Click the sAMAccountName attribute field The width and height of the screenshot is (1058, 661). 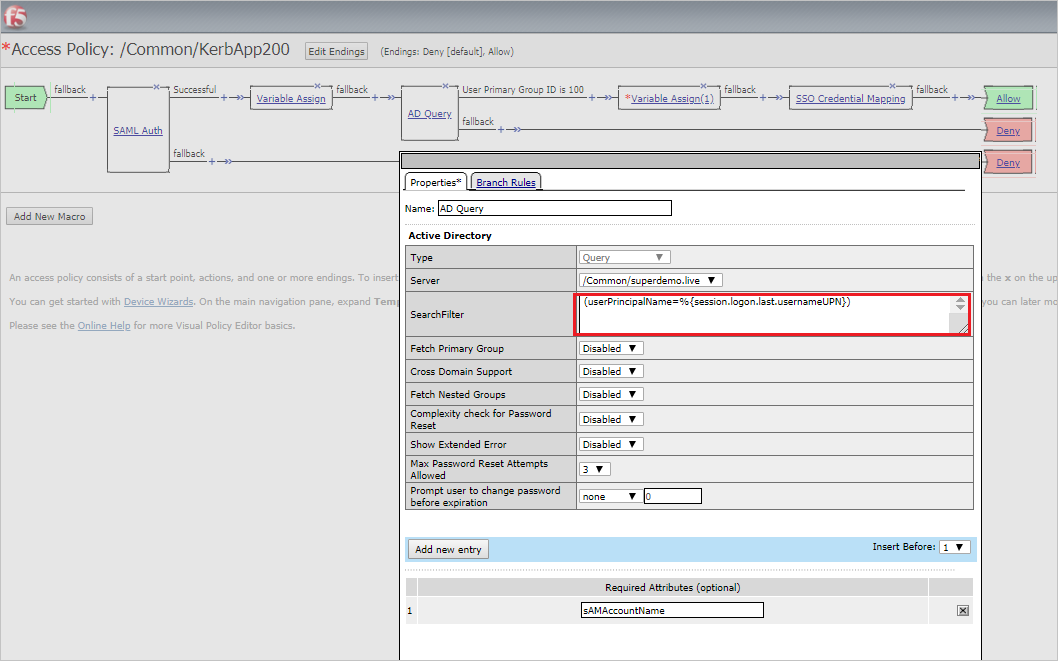pyautogui.click(x=672, y=610)
